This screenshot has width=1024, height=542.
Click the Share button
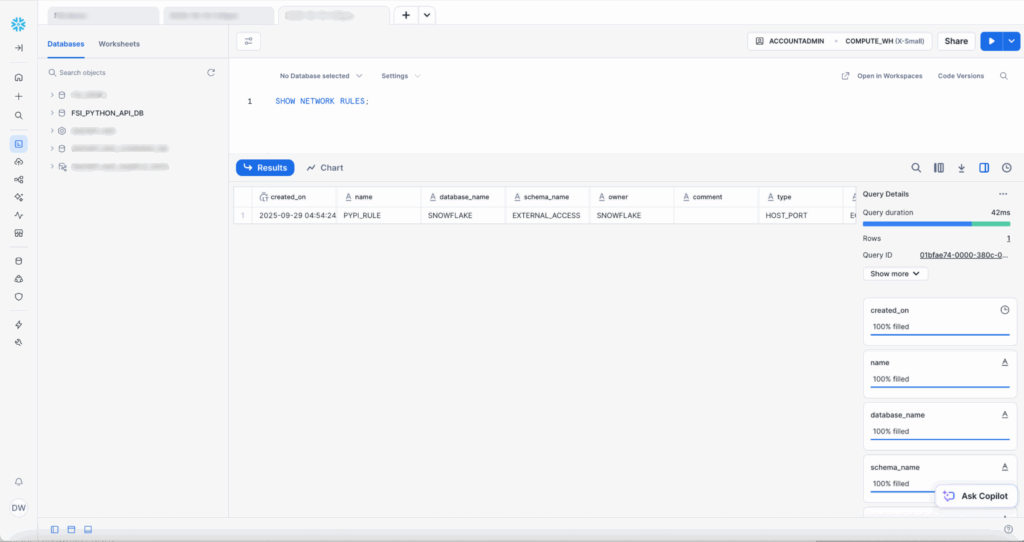[x=956, y=41]
